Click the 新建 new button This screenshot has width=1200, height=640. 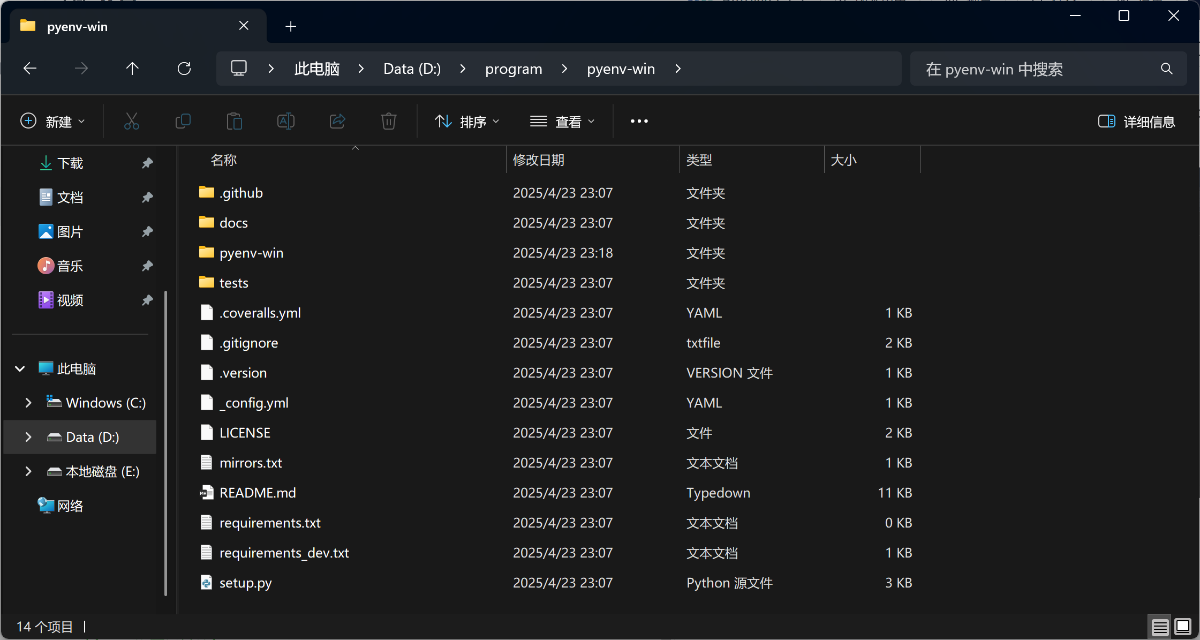[x=52, y=121]
